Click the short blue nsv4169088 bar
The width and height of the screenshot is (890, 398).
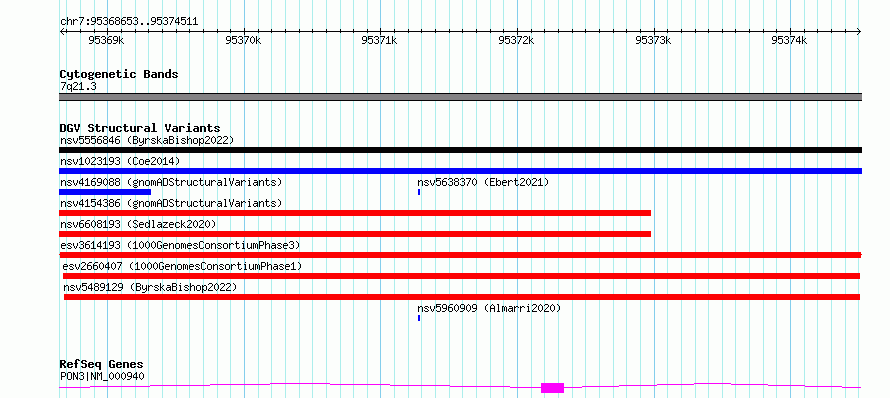coord(105,192)
